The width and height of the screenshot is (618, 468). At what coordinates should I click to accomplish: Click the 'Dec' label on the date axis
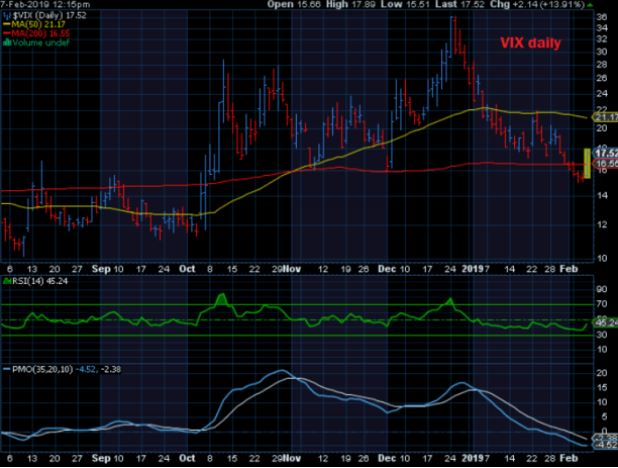389,268
